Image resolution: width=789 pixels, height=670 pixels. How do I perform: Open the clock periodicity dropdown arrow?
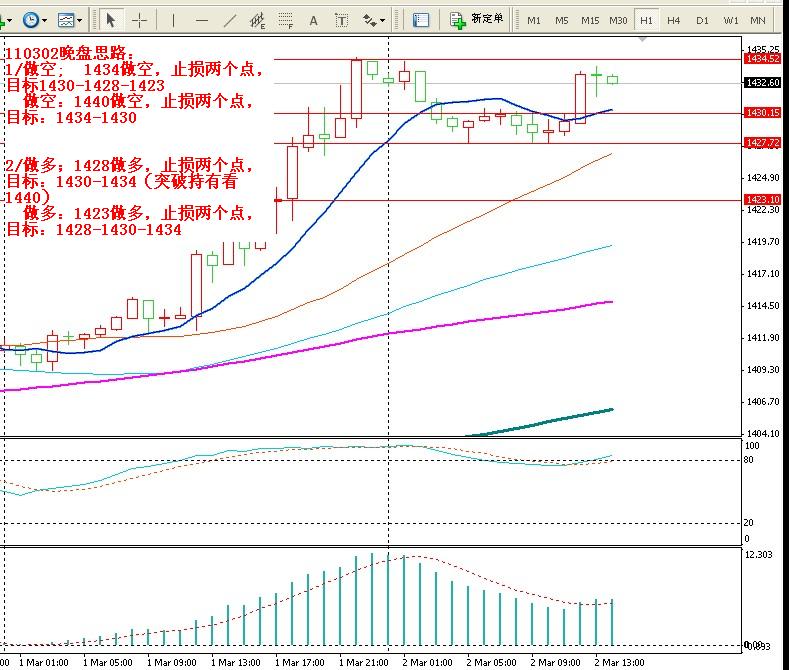click(x=46, y=19)
